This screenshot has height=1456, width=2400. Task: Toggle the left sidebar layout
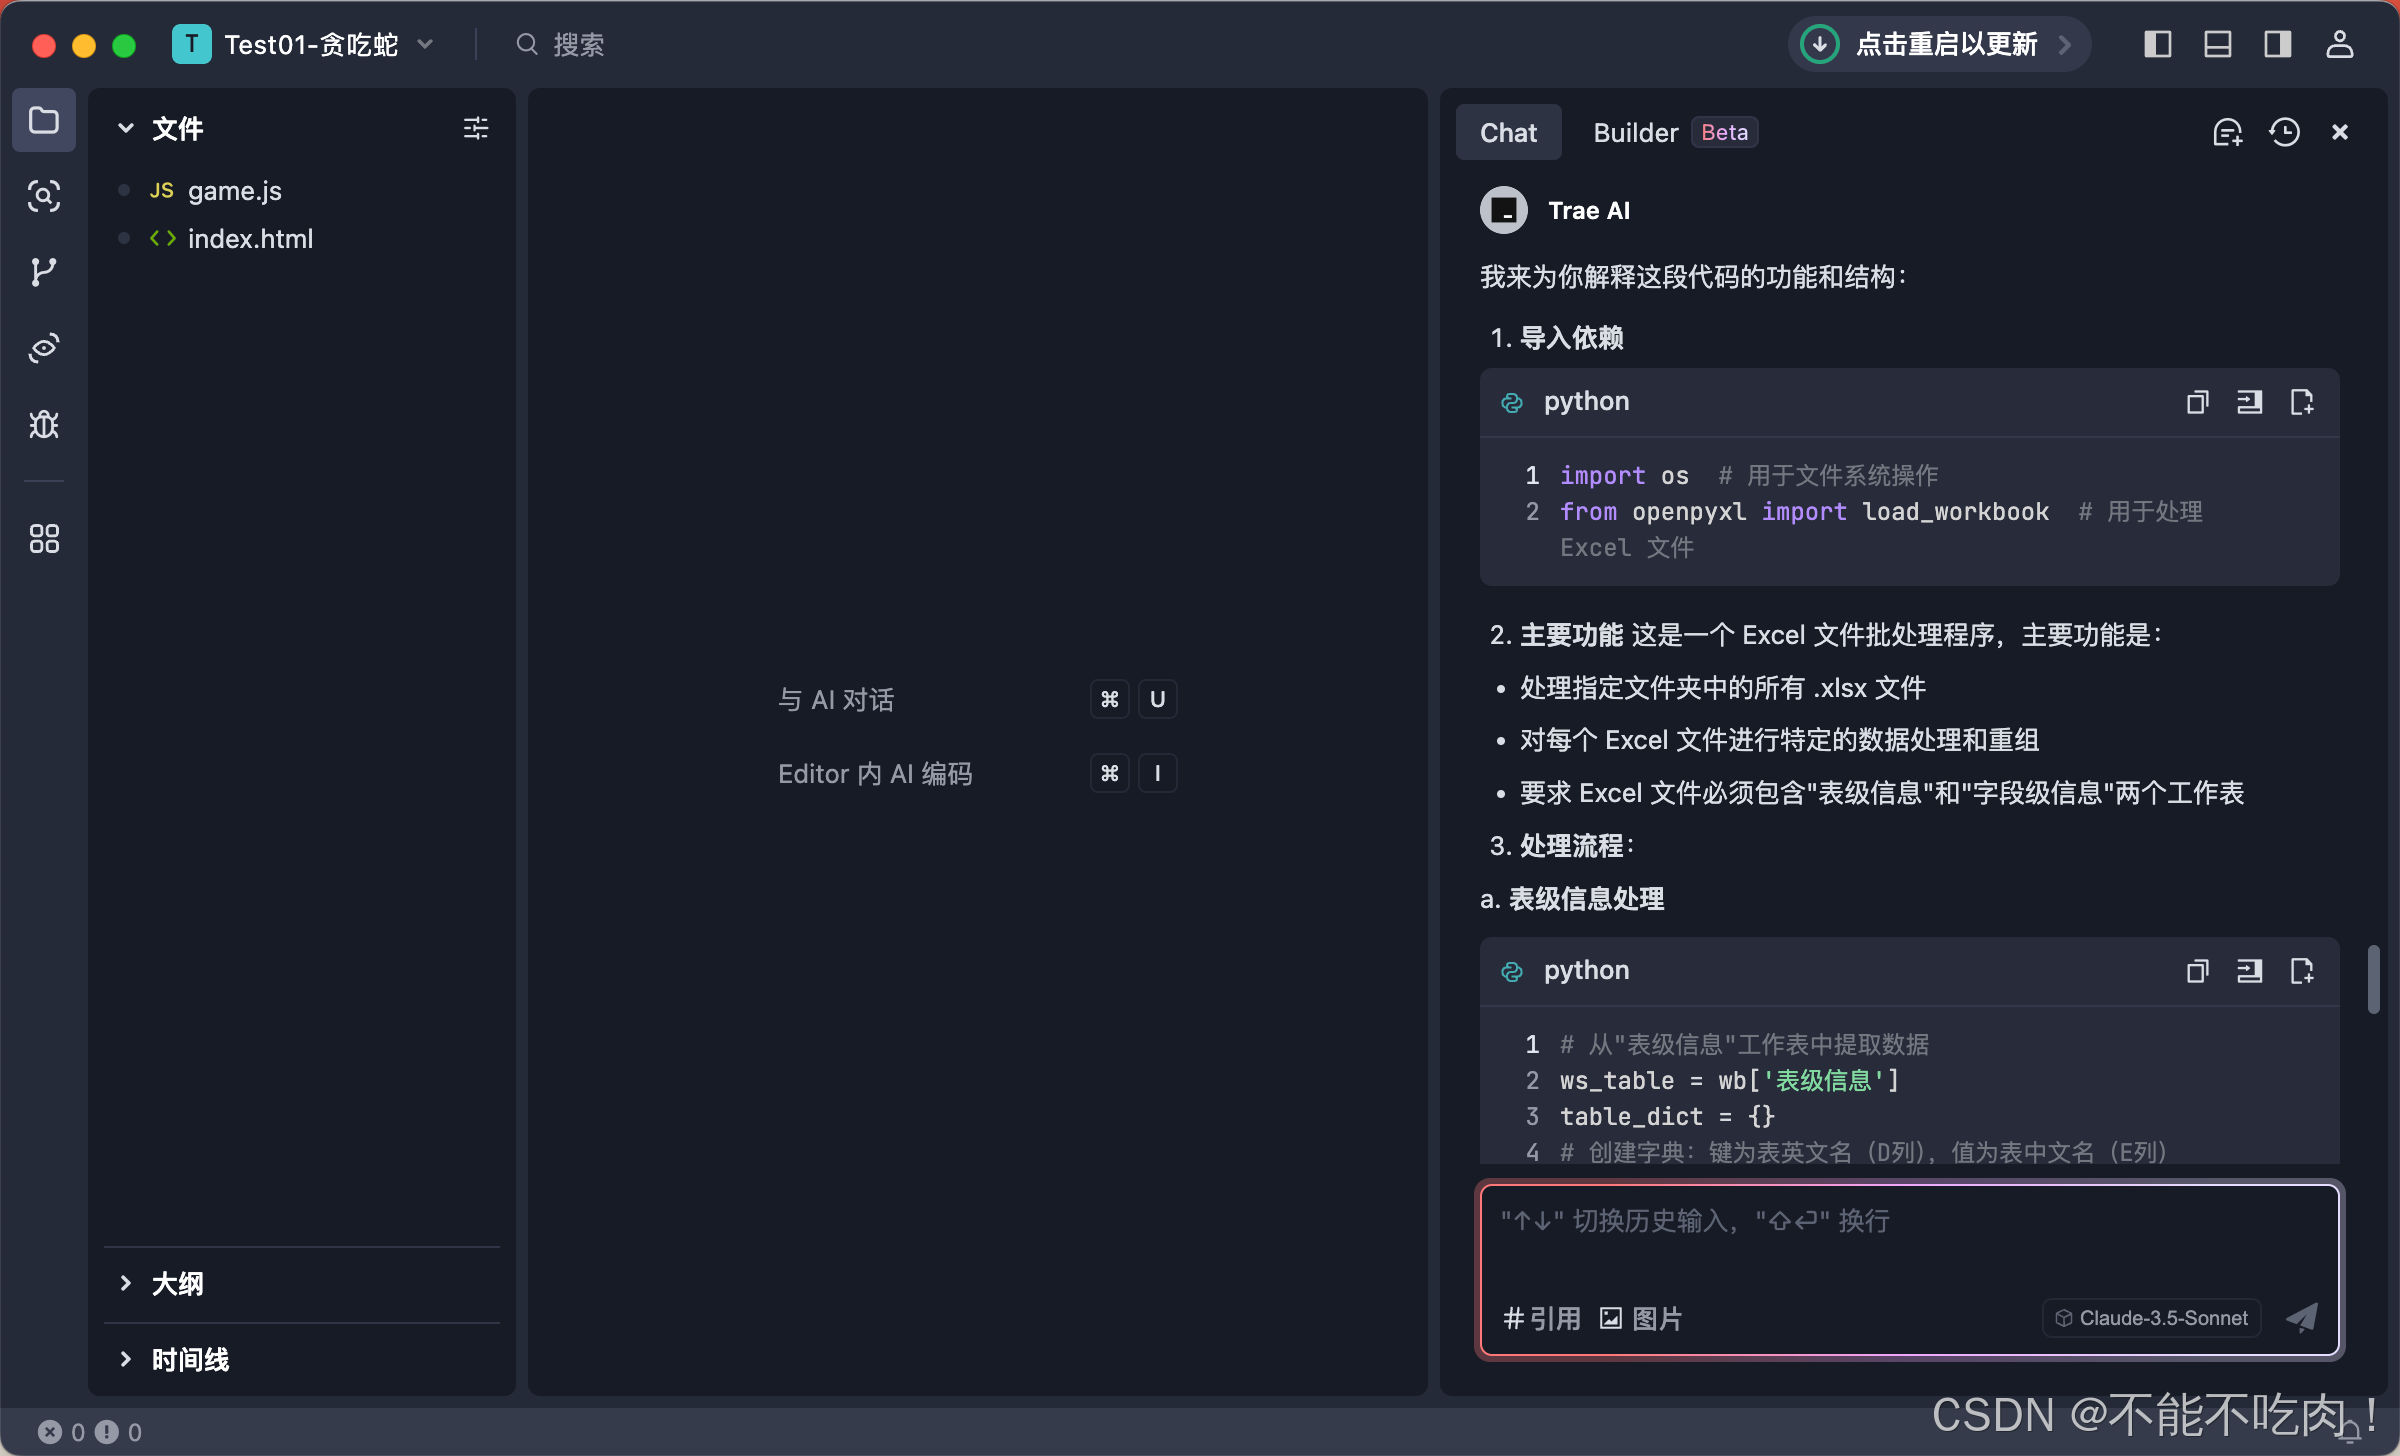click(2157, 44)
